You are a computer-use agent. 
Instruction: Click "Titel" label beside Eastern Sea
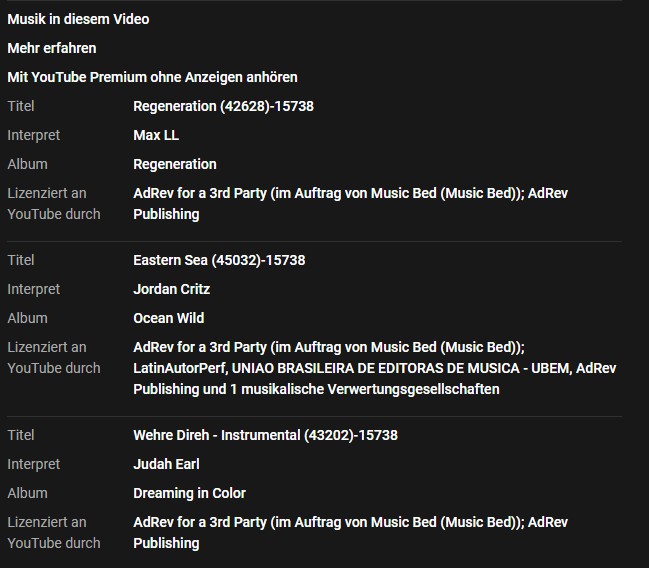point(21,260)
